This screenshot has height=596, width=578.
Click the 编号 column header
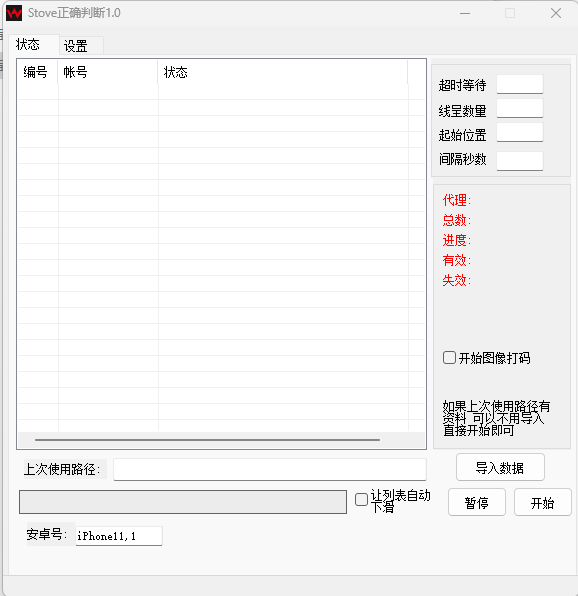coord(38,72)
